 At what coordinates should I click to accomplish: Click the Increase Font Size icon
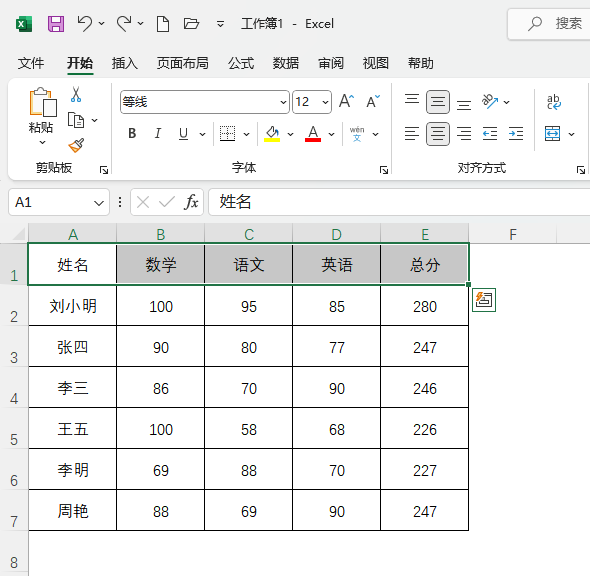coord(346,102)
